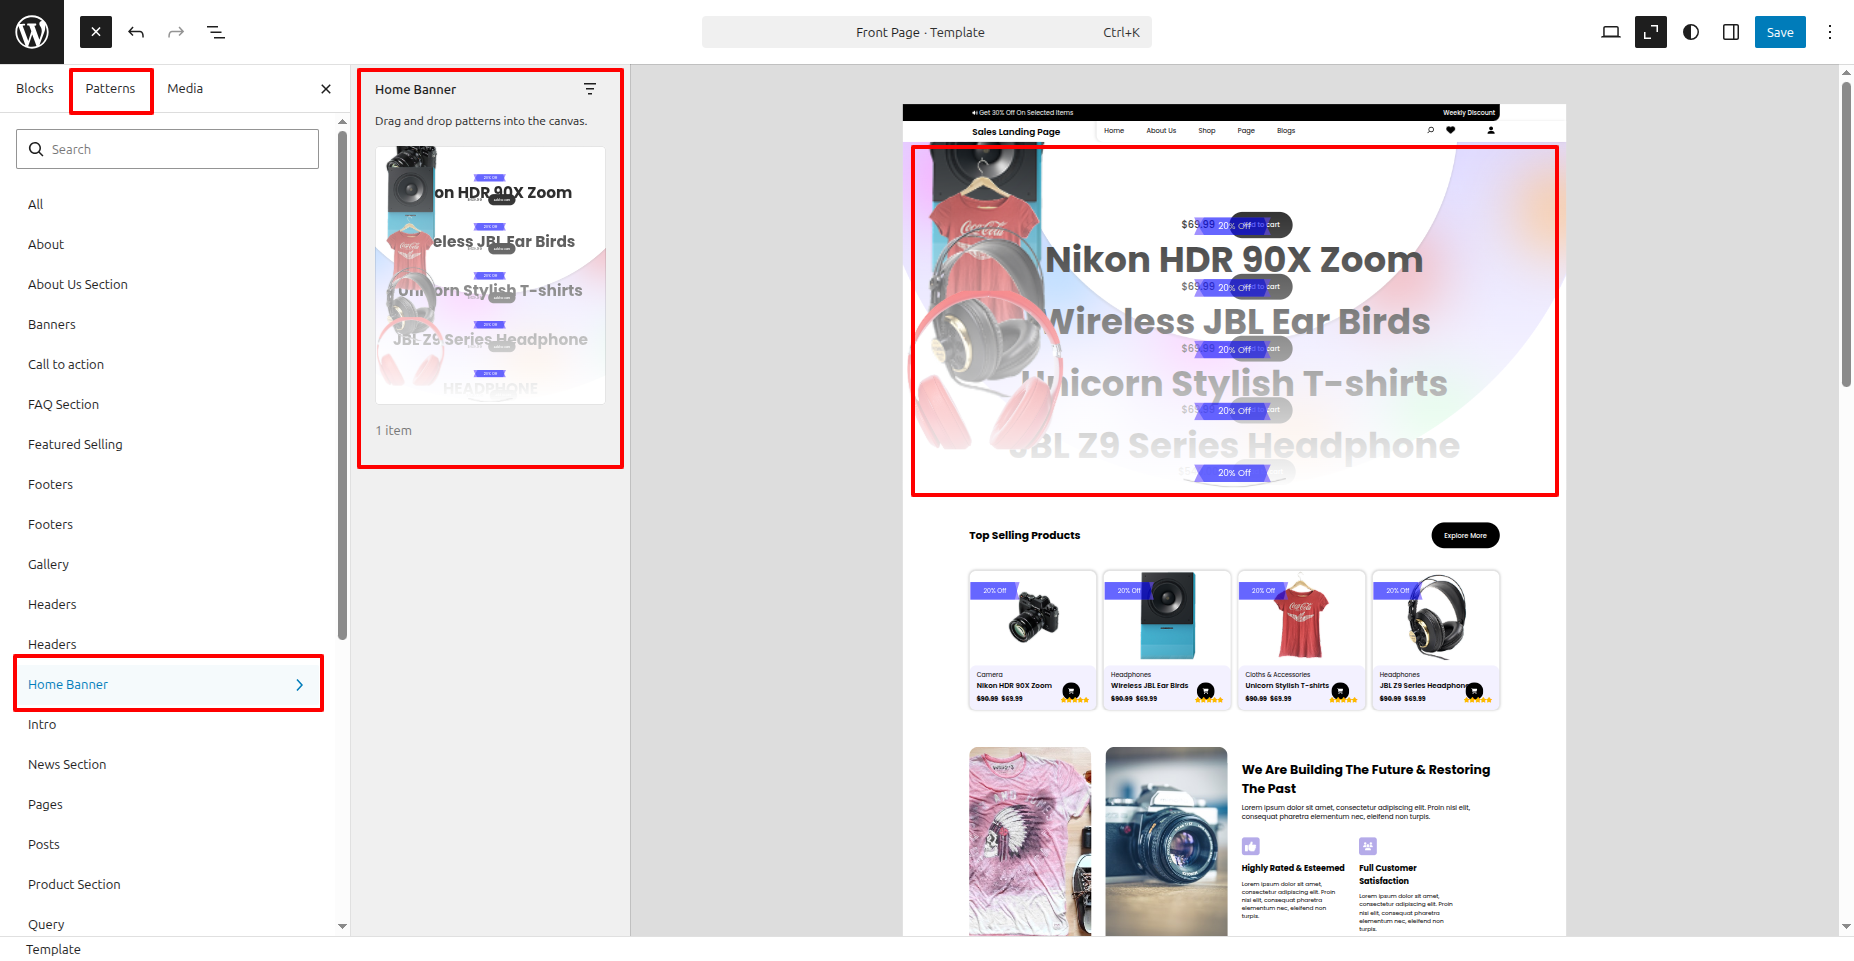This screenshot has height=961, width=1854.
Task: Close the inserter panel with X
Action: click(326, 89)
